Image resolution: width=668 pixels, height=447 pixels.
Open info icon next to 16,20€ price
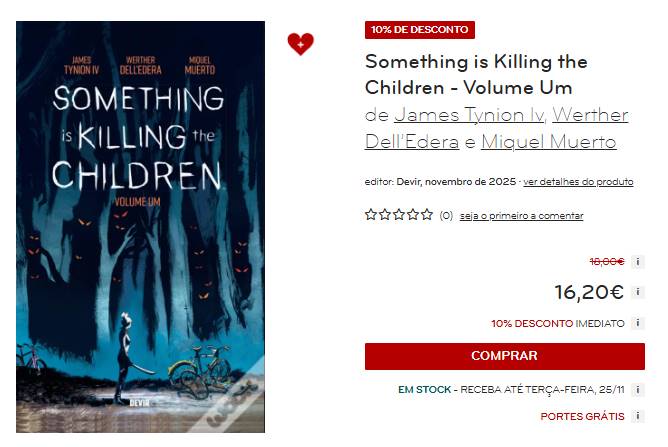pos(638,293)
